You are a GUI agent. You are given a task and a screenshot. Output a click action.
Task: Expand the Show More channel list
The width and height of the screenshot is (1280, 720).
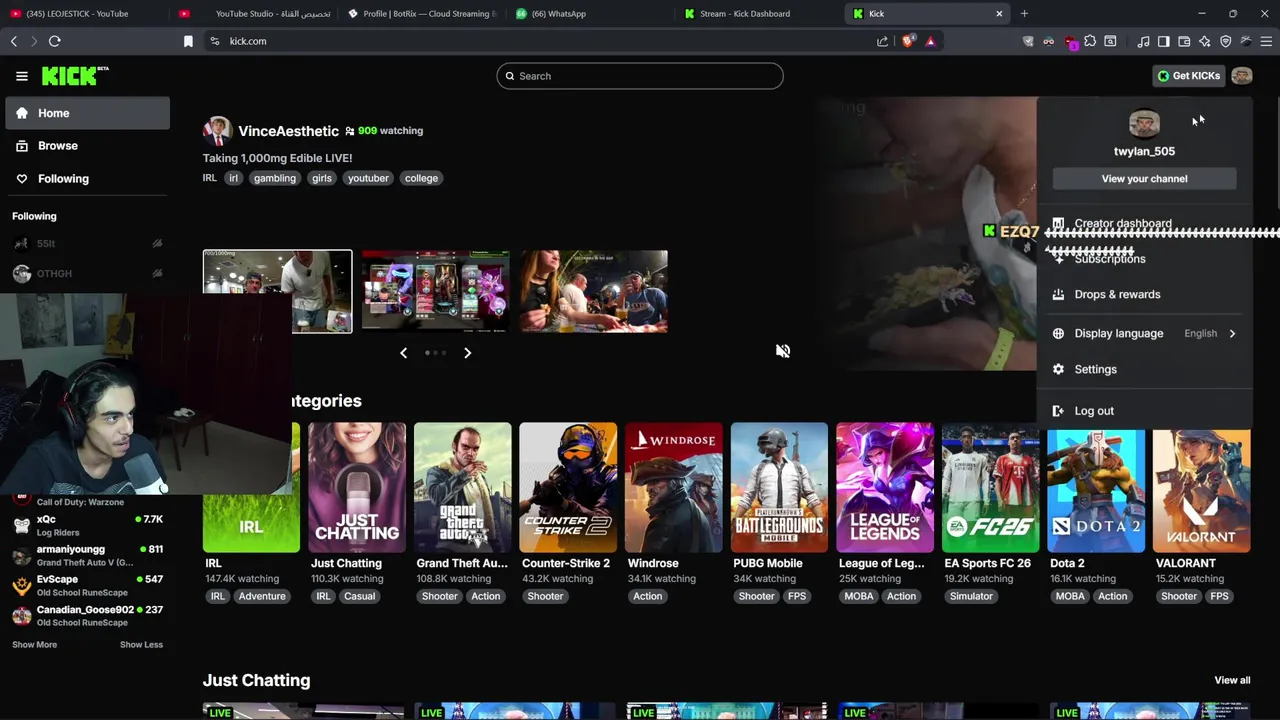34,644
